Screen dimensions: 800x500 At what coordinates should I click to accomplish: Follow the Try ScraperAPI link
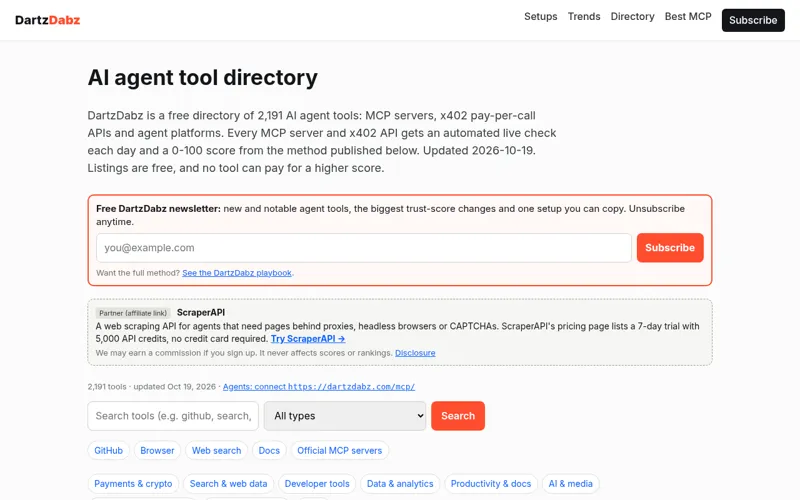308,339
